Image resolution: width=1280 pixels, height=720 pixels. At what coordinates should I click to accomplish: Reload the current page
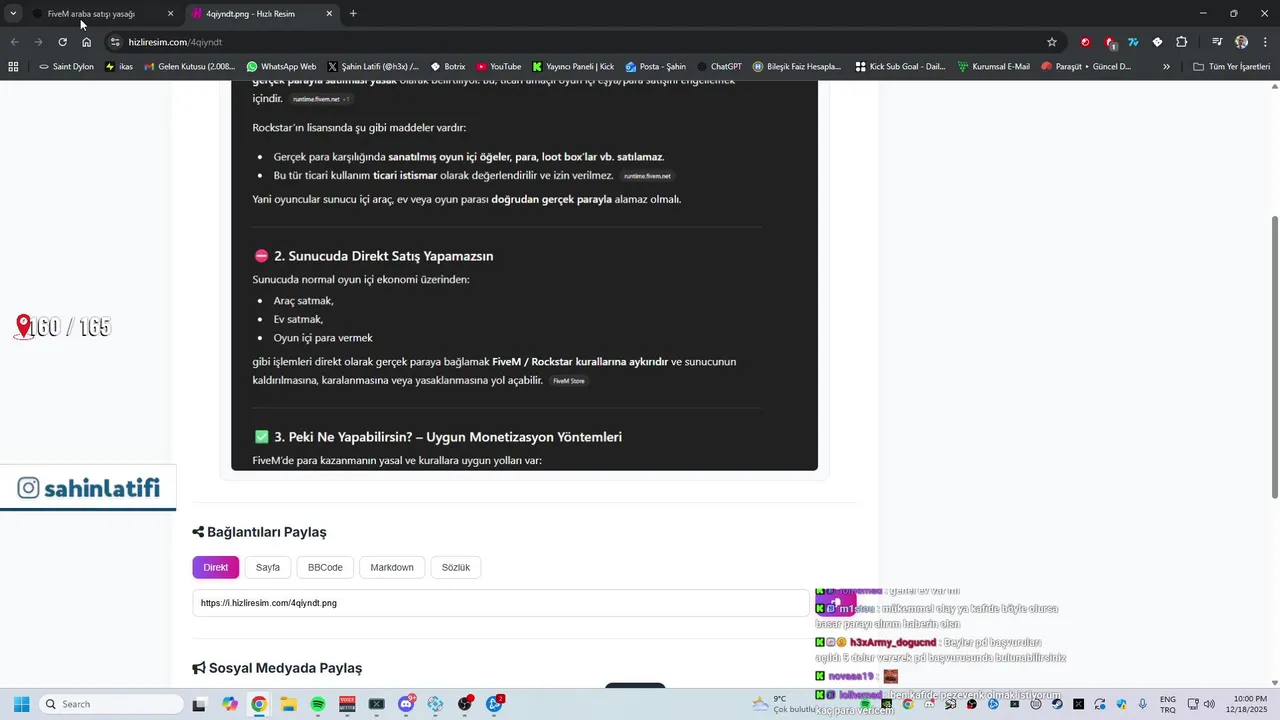[62, 42]
